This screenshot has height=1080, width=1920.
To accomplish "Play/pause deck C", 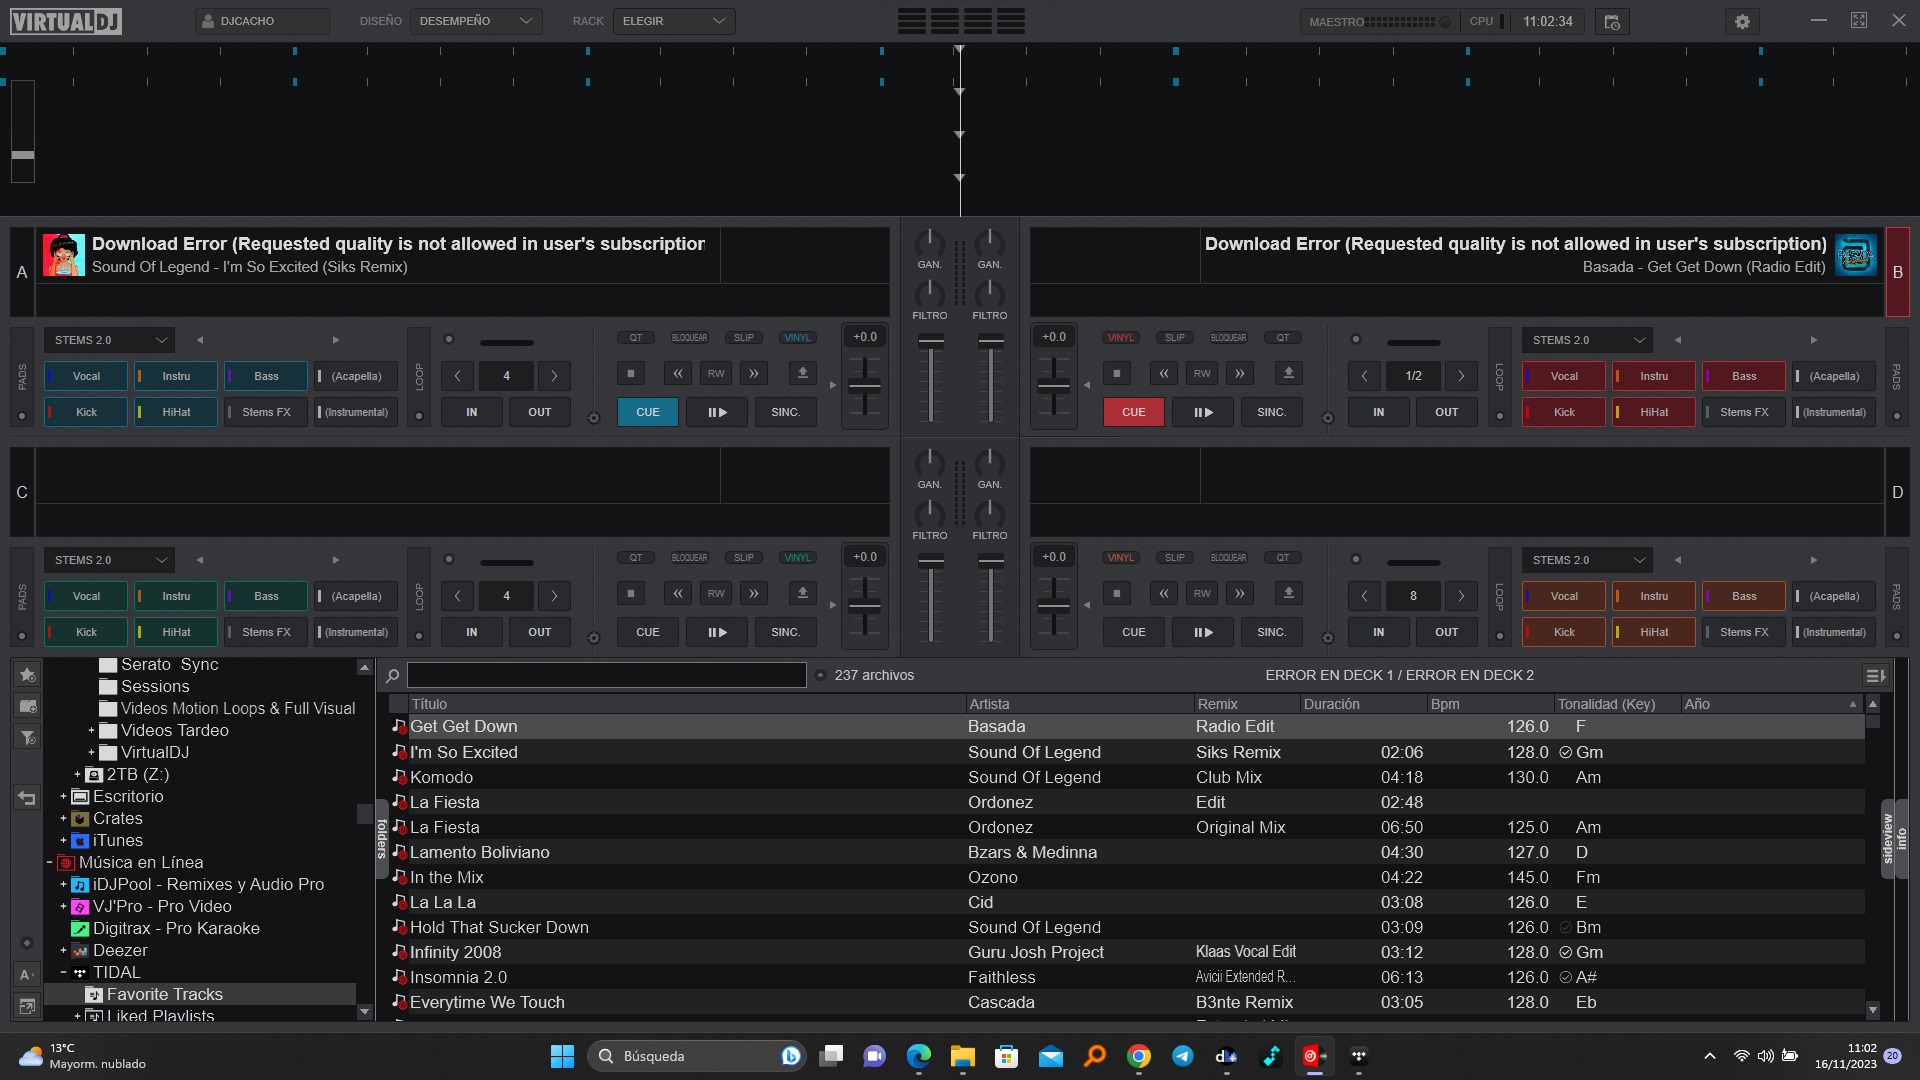I will (x=717, y=632).
